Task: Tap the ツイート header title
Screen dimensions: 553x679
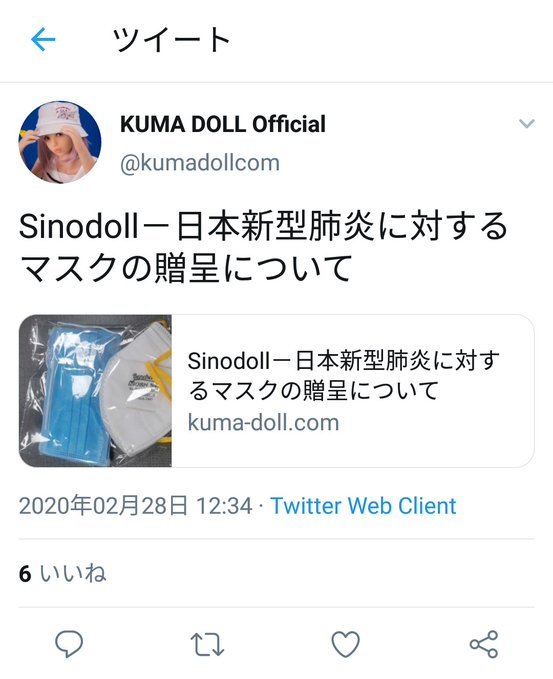Action: point(171,39)
